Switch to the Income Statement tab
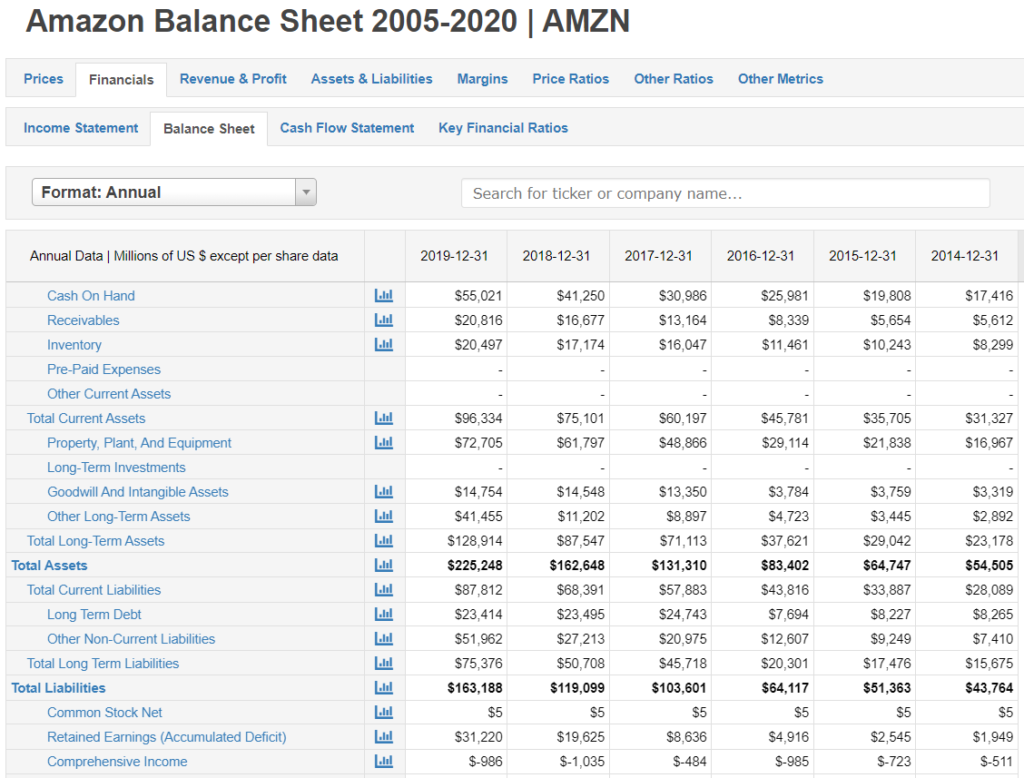 click(x=79, y=127)
